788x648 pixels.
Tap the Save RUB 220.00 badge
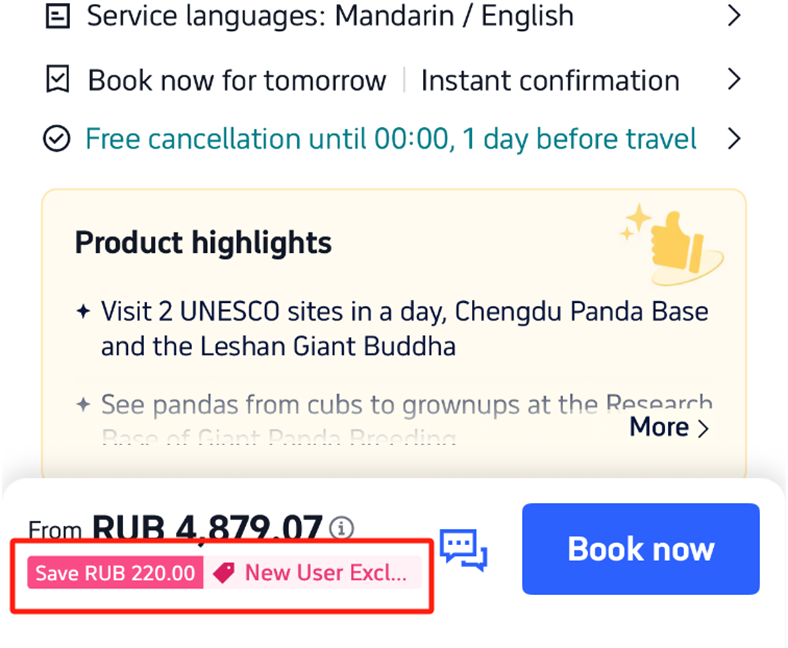116,573
